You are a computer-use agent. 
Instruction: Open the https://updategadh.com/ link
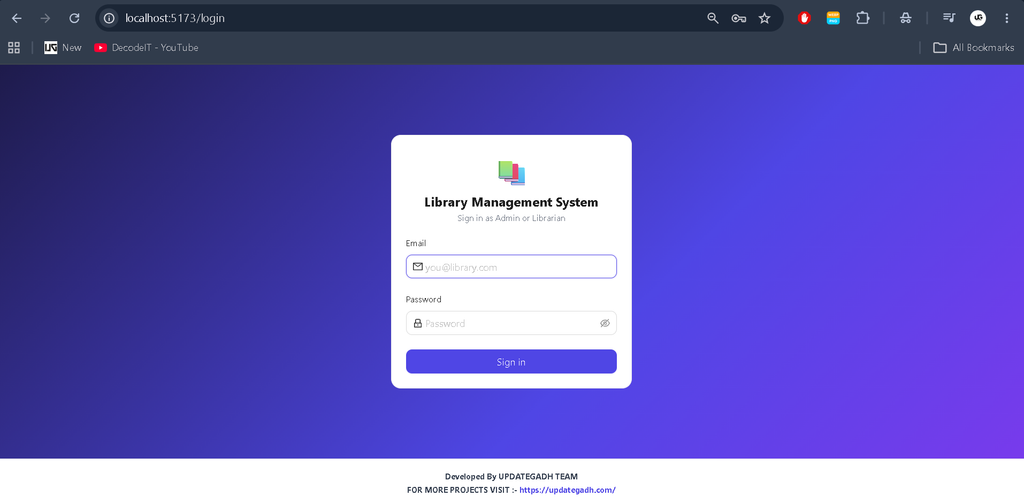pos(568,490)
